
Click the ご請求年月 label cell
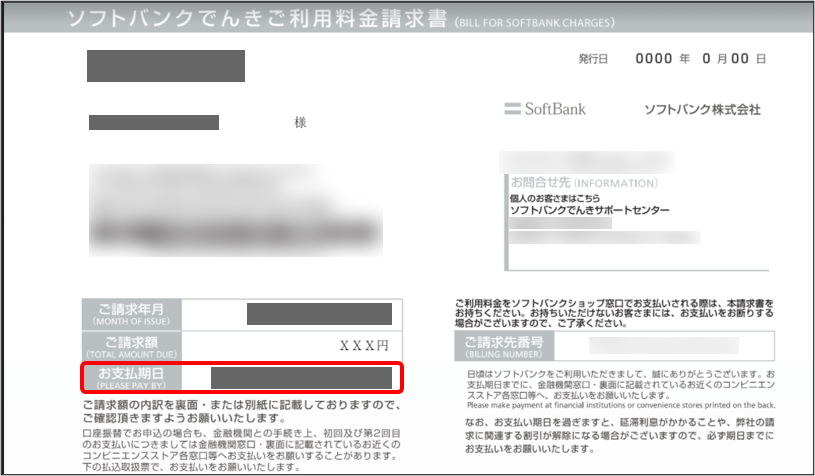pyautogui.click(x=132, y=314)
